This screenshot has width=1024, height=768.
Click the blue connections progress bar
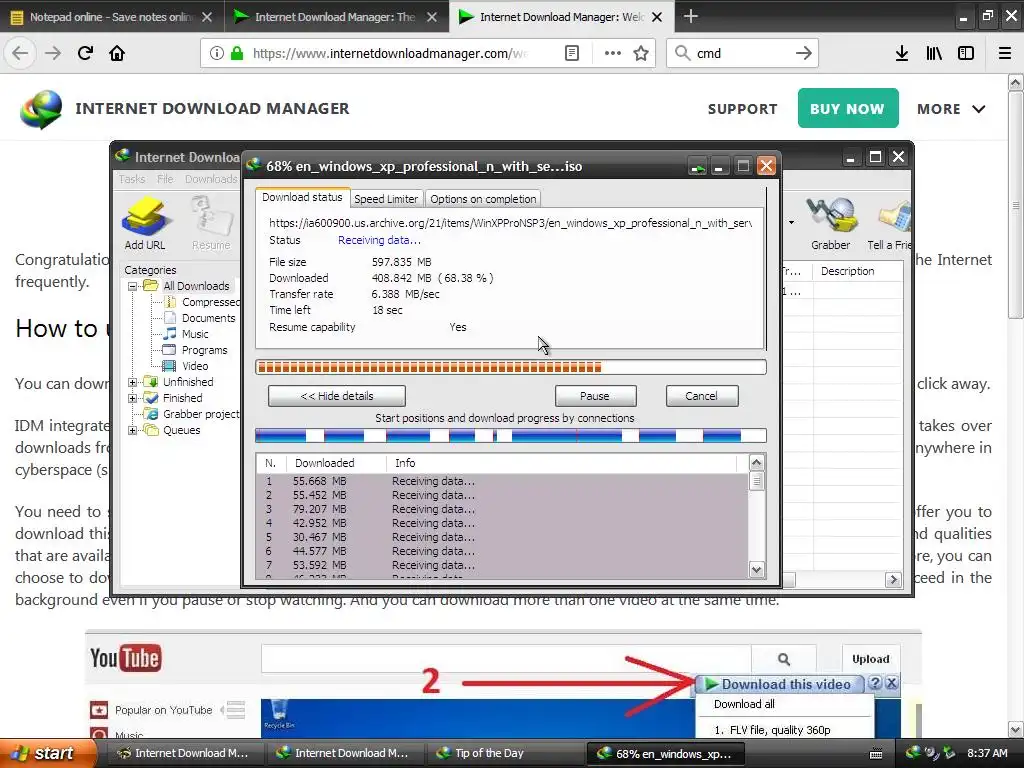(x=511, y=436)
